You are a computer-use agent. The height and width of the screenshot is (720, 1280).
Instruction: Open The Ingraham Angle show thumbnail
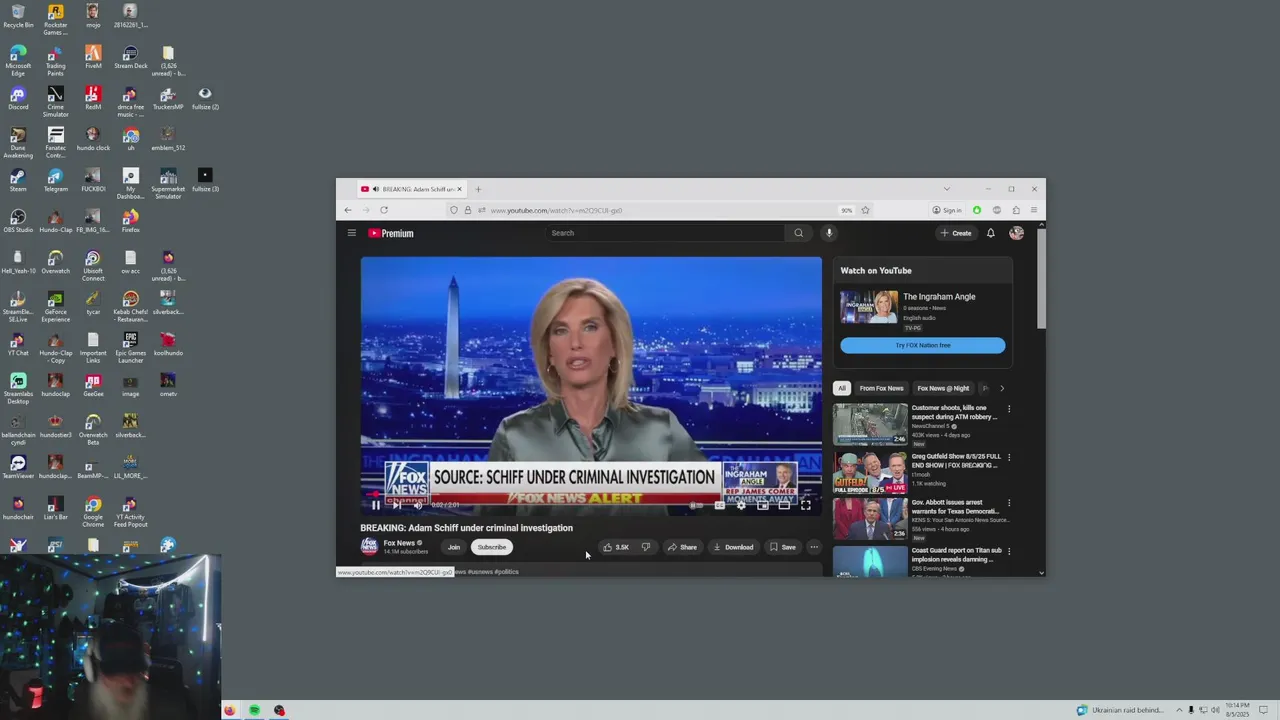coord(869,307)
